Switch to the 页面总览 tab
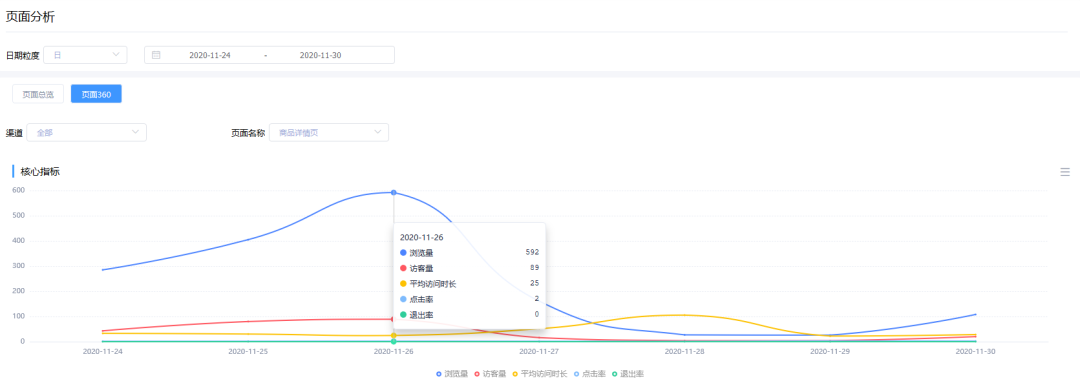This screenshot has height=383, width=1080. click(x=38, y=94)
